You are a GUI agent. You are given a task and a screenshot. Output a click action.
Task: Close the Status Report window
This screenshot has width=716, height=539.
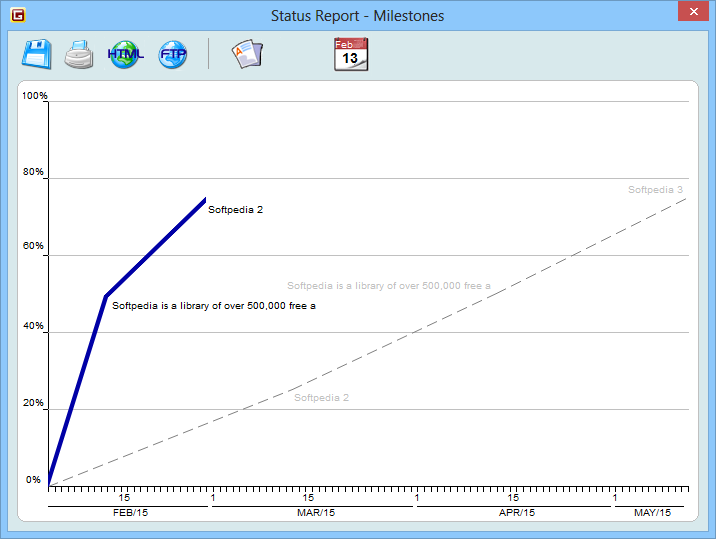coord(693,11)
